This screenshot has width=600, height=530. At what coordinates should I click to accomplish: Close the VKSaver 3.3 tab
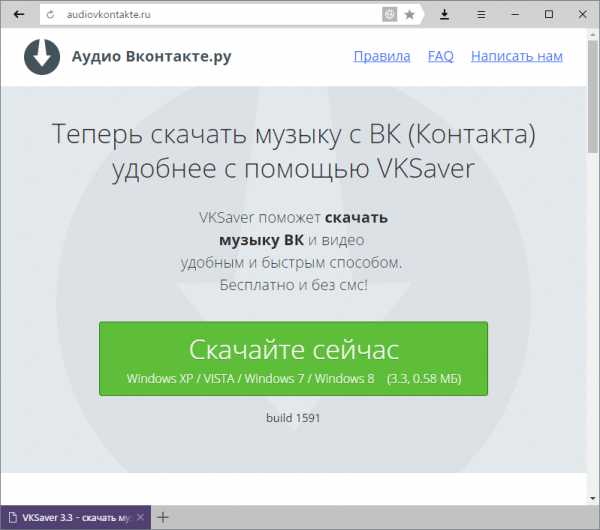[x=140, y=517]
